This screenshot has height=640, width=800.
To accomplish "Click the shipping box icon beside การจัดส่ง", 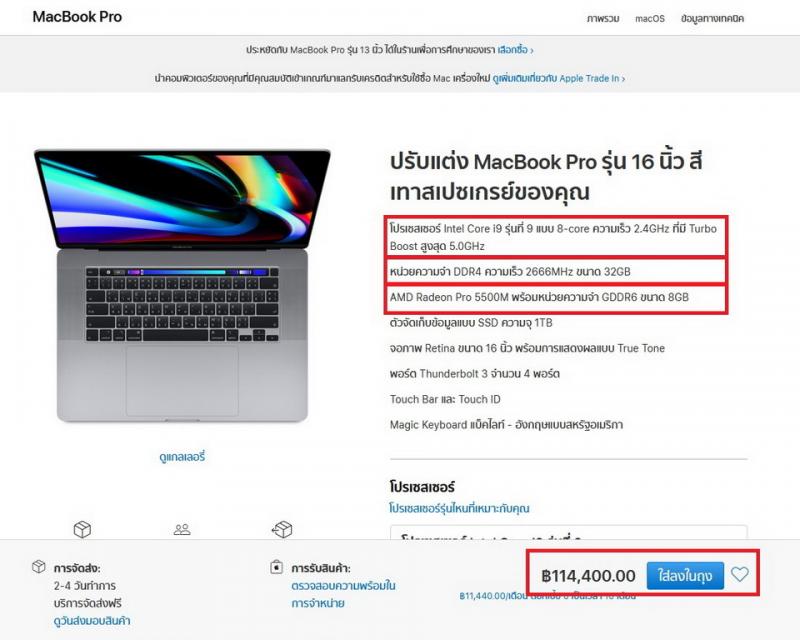I will (39, 567).
